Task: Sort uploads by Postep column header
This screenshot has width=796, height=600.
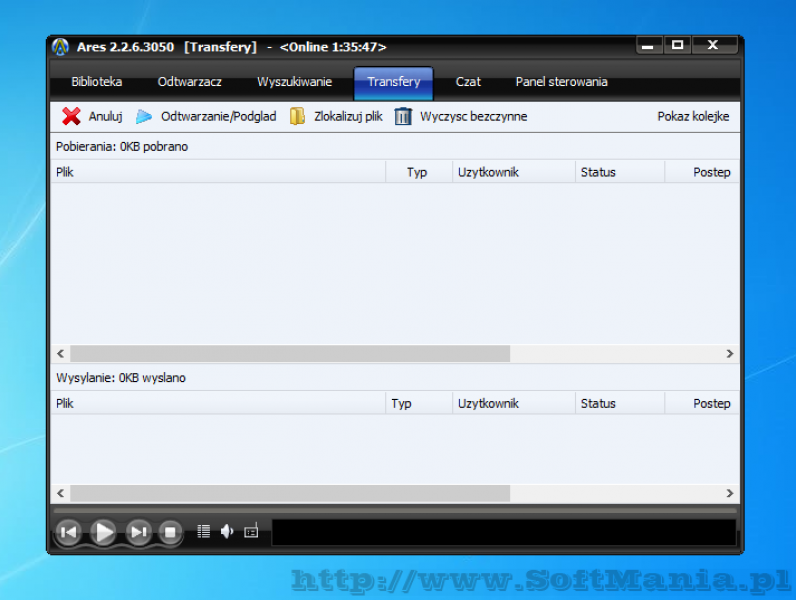Action: click(x=702, y=404)
